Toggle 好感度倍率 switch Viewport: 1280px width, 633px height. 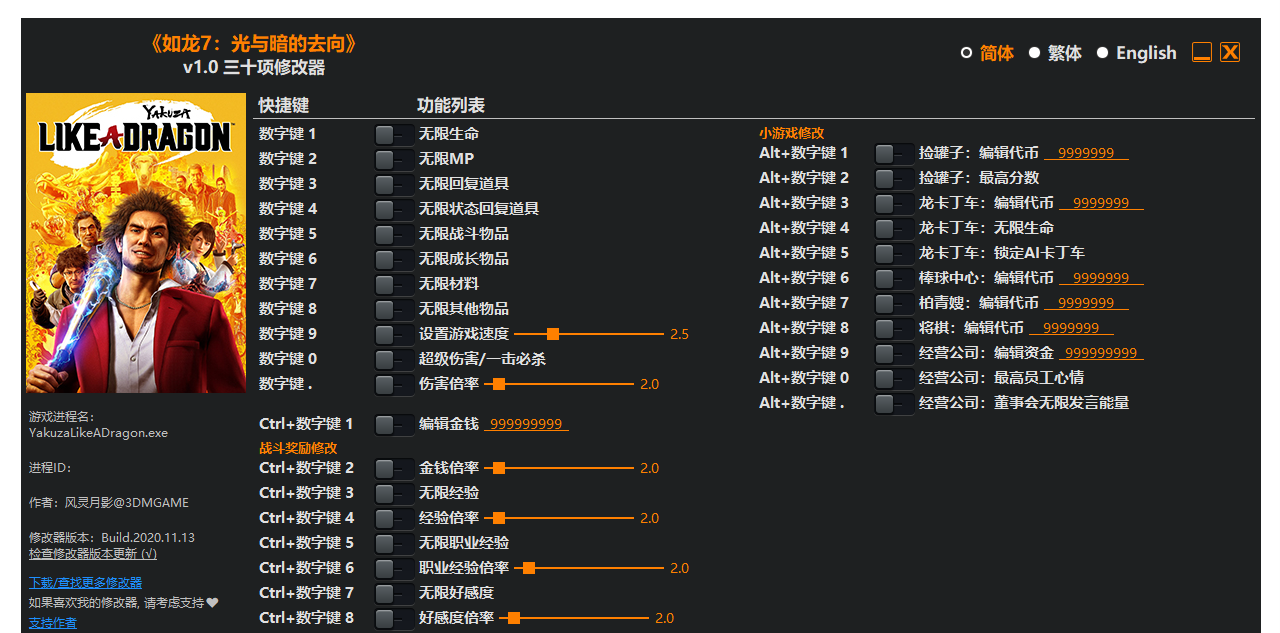point(394,618)
